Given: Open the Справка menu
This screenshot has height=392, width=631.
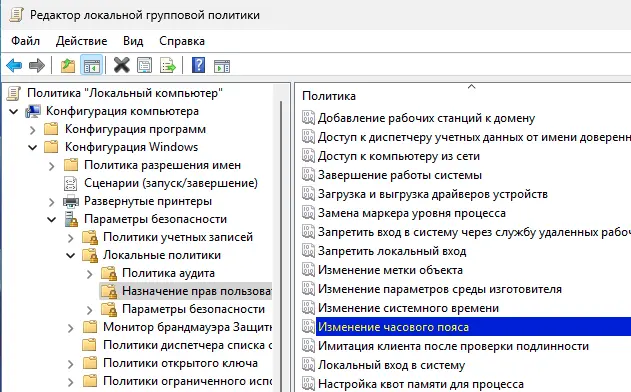Looking at the screenshot, I should [182, 41].
